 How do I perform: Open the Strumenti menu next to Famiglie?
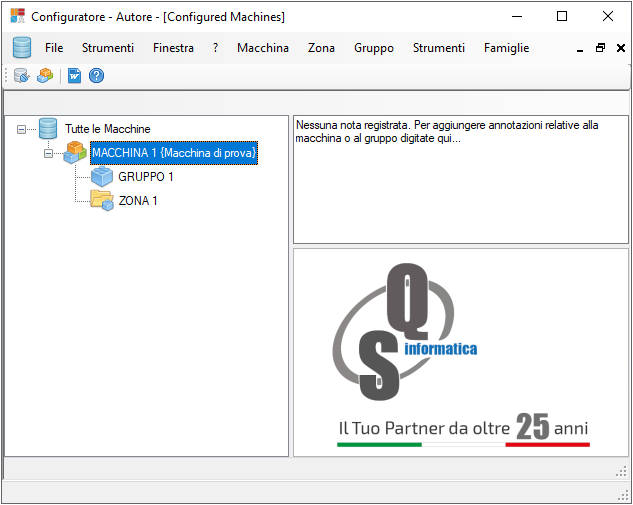[x=439, y=48]
